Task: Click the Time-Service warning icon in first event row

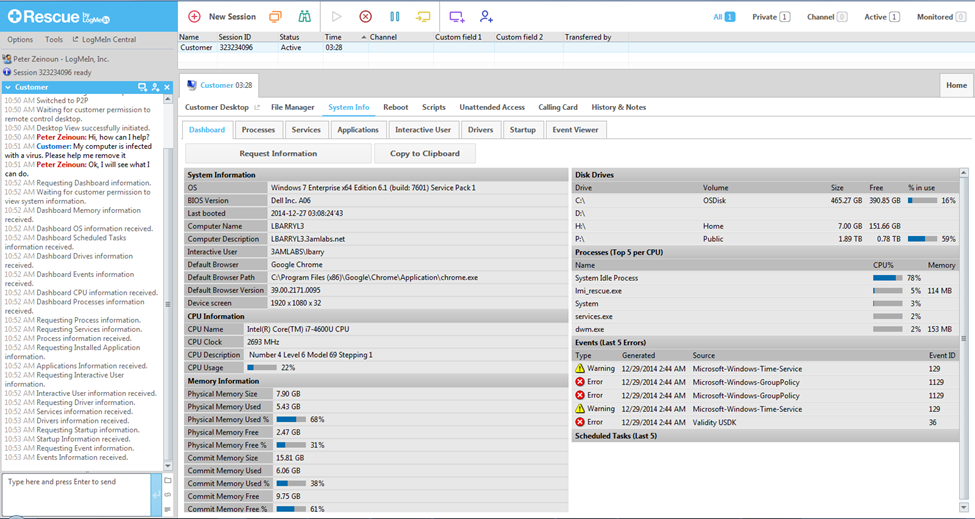Action: (580, 369)
